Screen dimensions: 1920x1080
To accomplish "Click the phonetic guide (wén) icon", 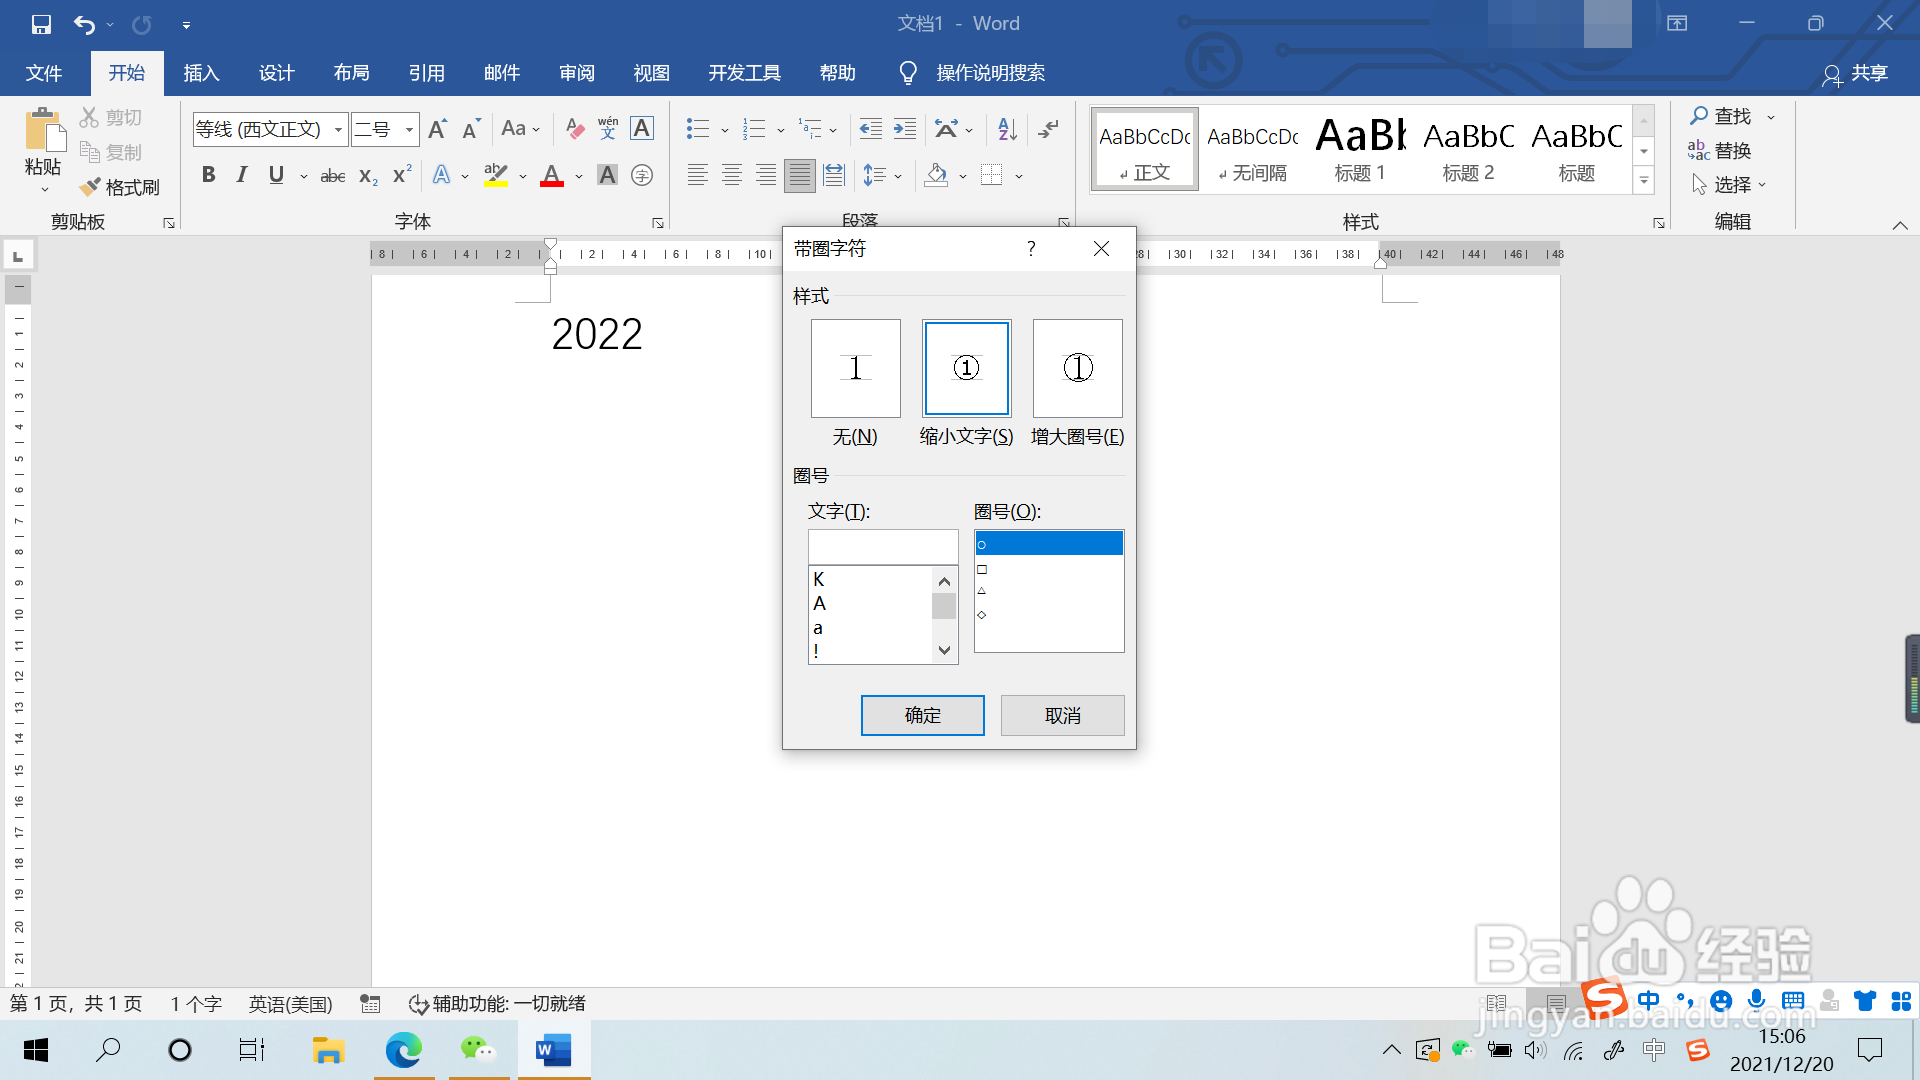I will tap(607, 128).
